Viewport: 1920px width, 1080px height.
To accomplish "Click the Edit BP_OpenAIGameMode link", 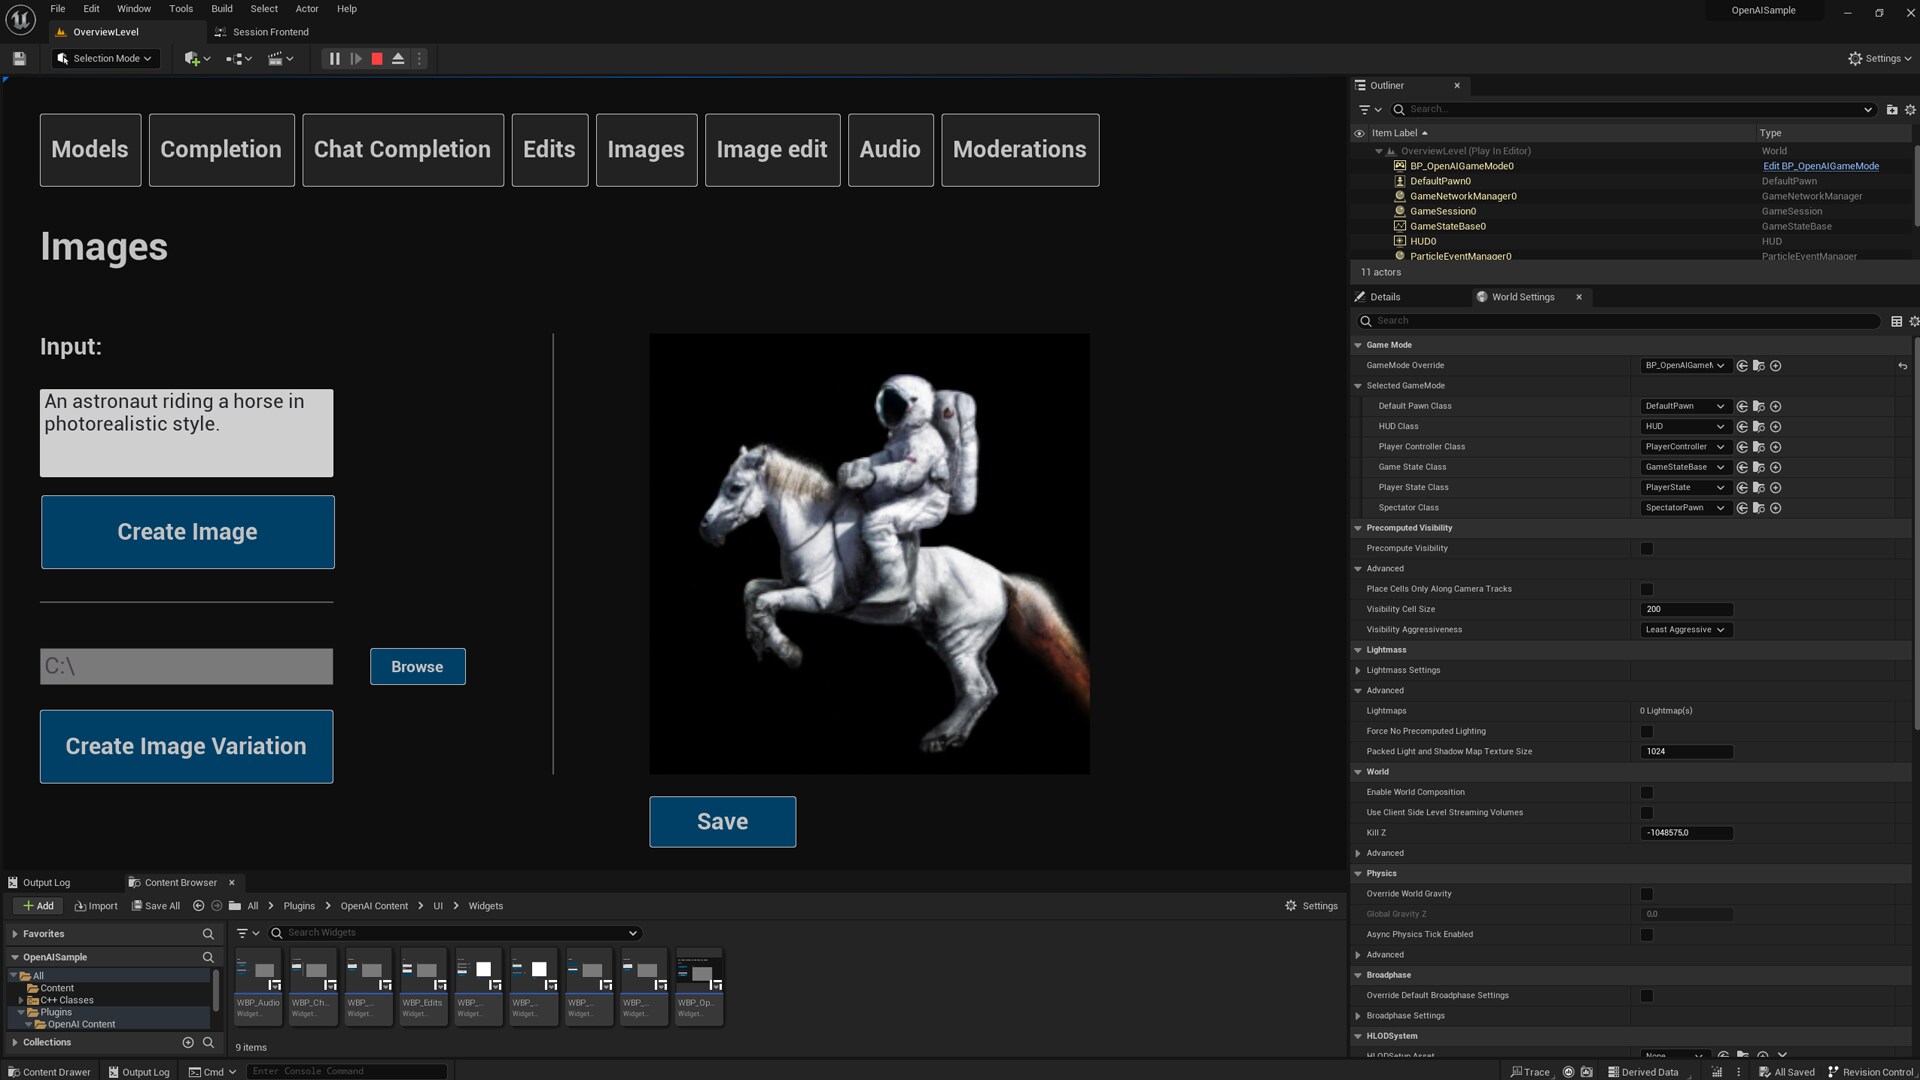I will pos(1822,165).
